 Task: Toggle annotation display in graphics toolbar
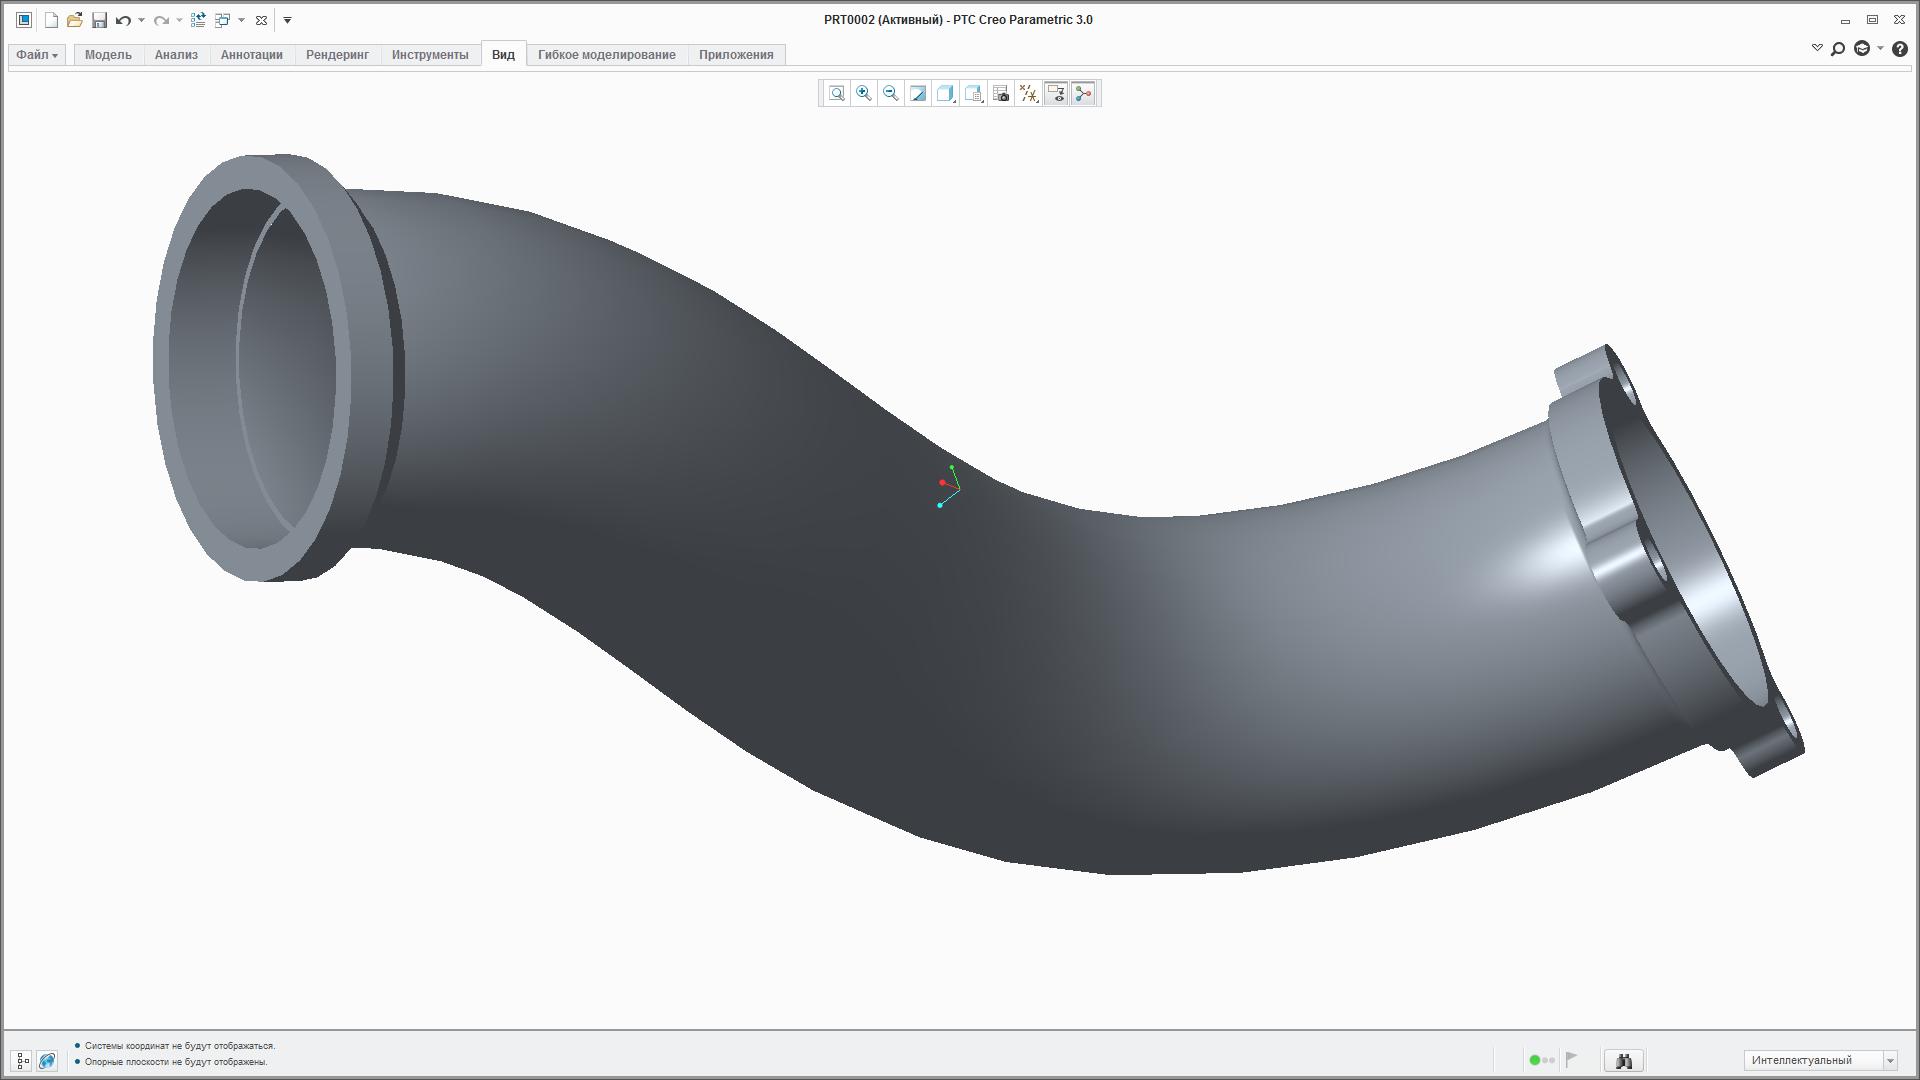click(x=1056, y=94)
